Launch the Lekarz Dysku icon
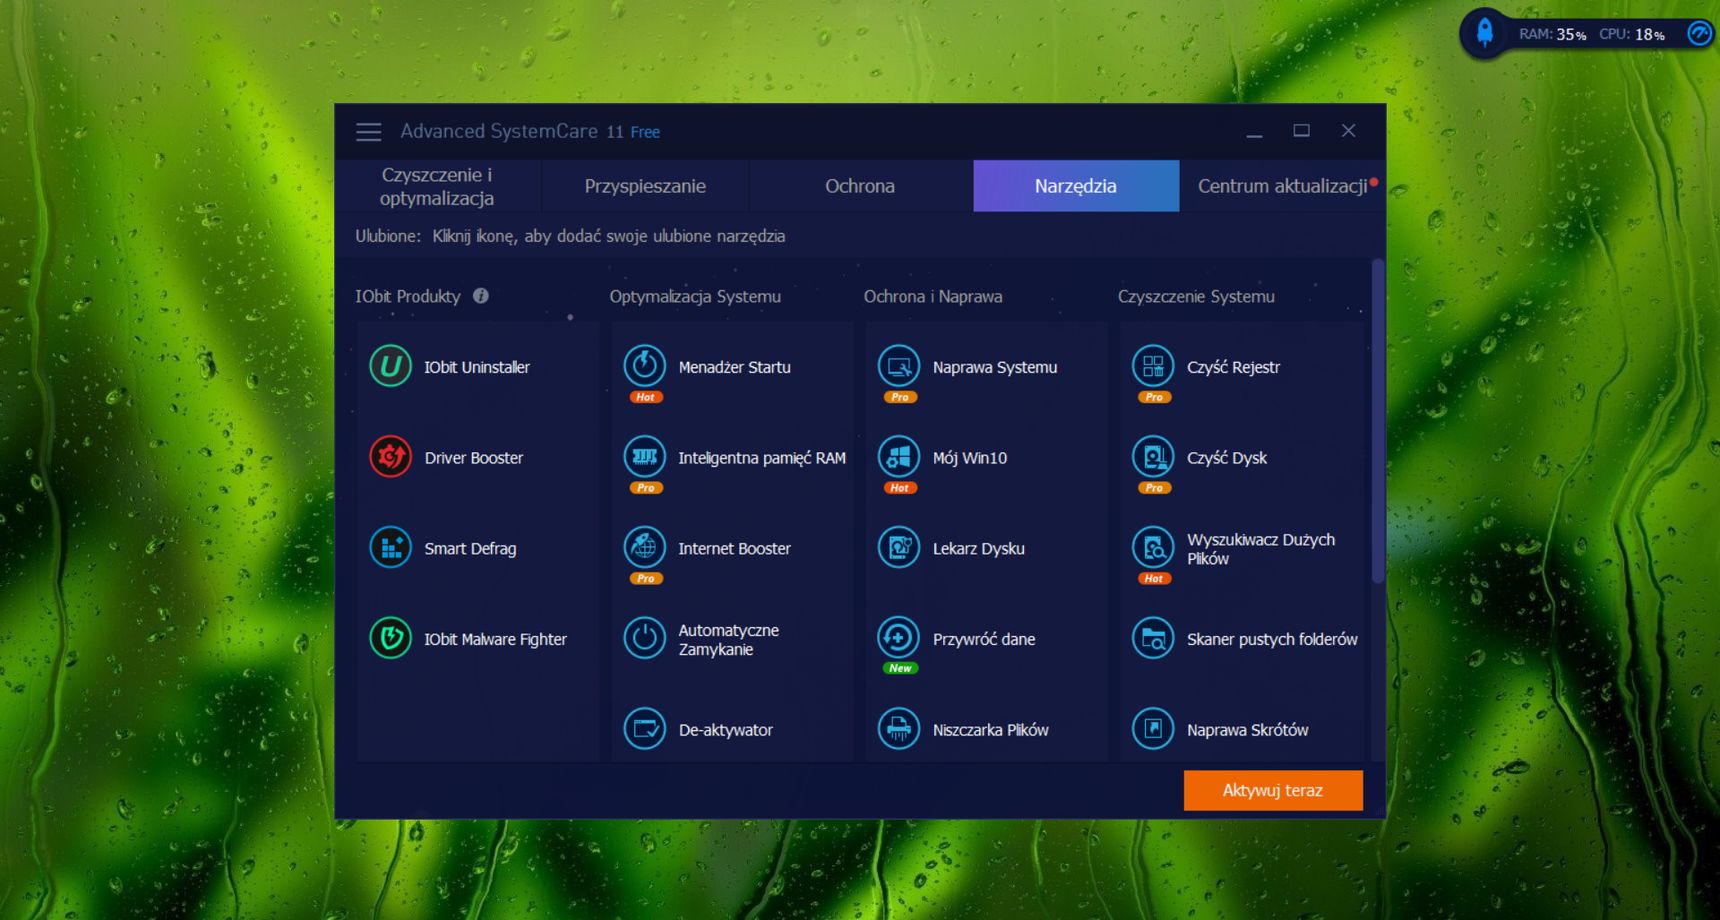1720x920 pixels. (x=899, y=548)
